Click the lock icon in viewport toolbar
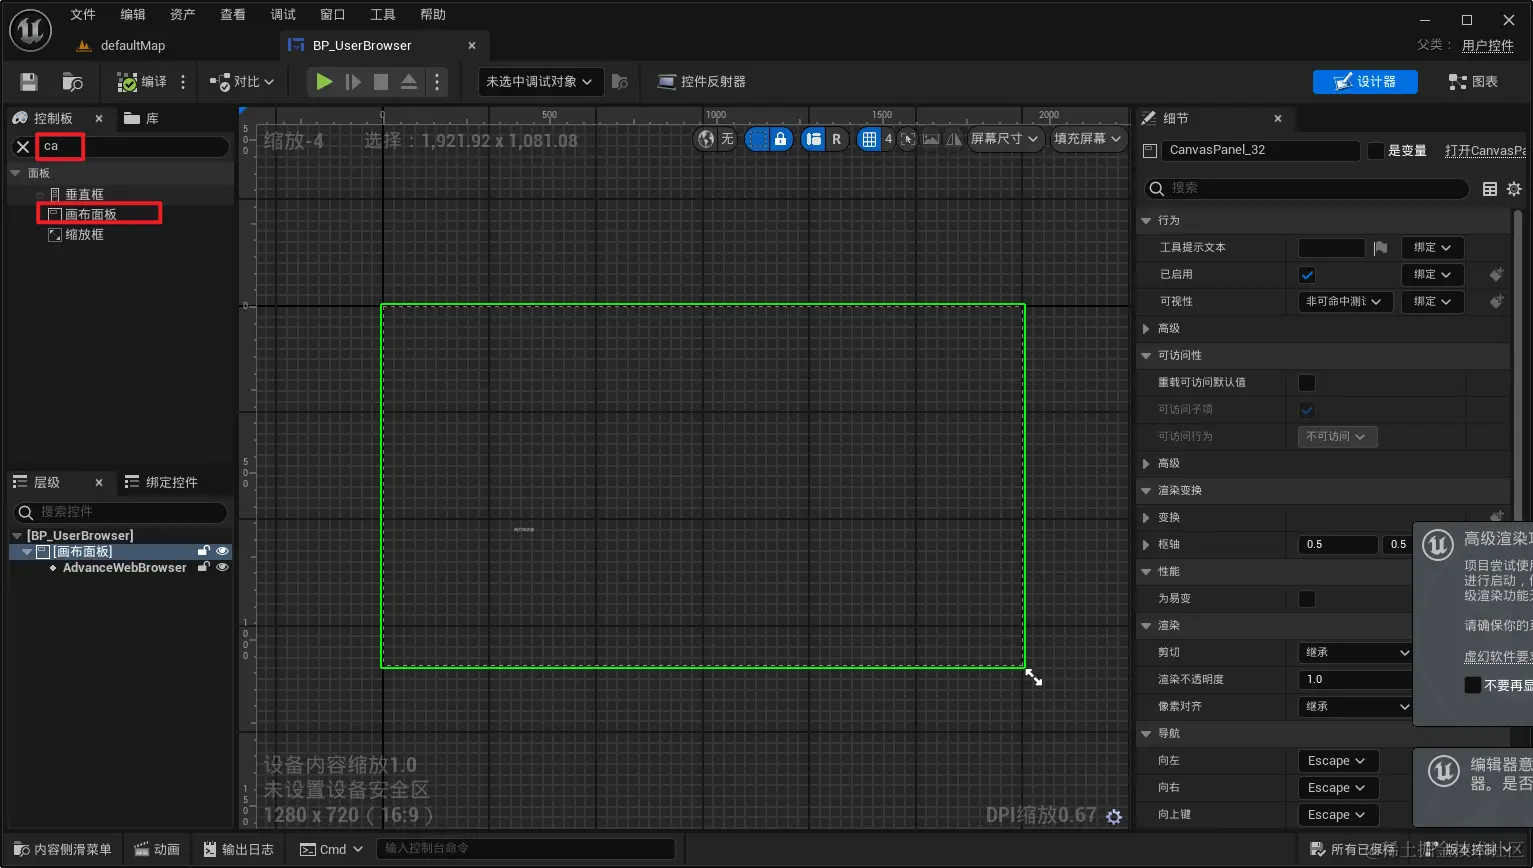The height and width of the screenshot is (868, 1533). pyautogui.click(x=782, y=139)
